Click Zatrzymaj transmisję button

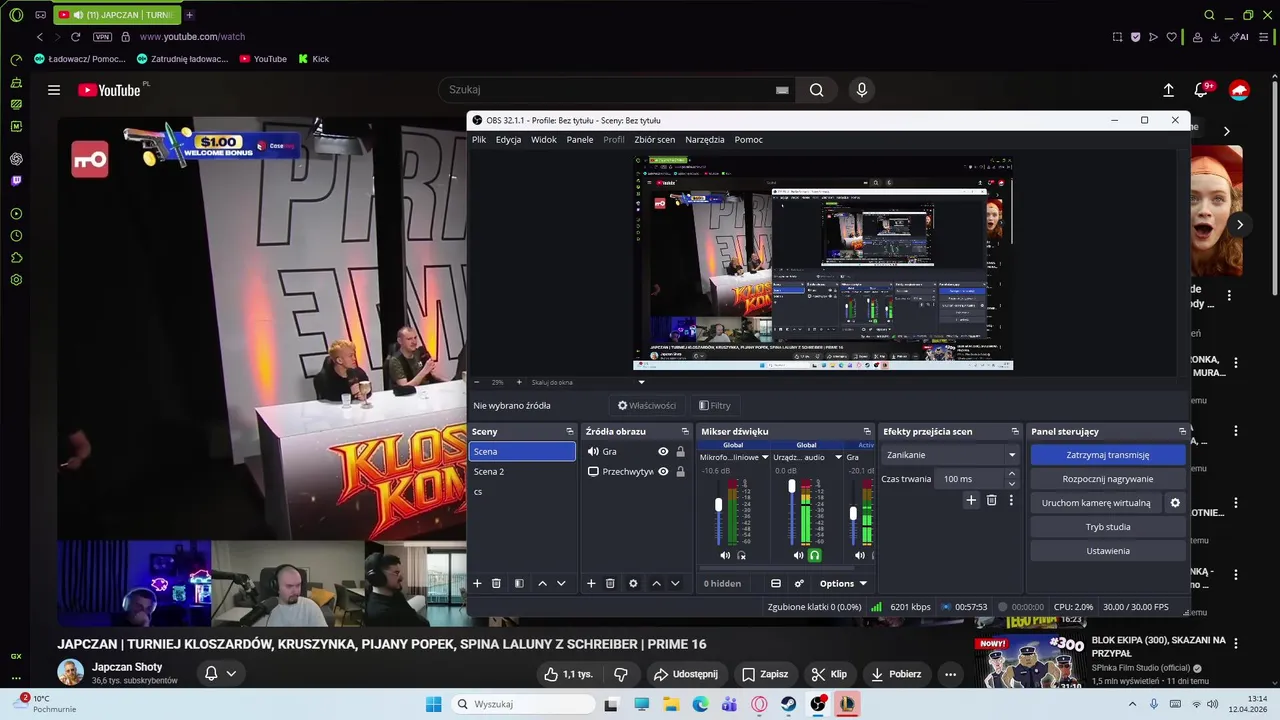coord(1108,455)
